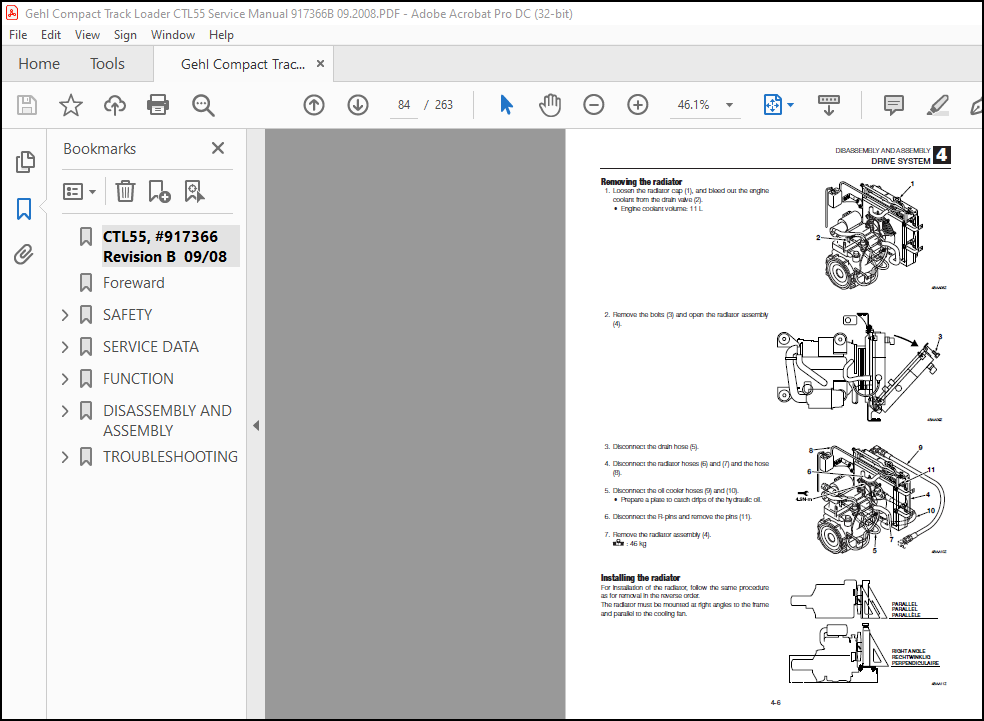Jump to SERVICE DATA bookmark
The height and width of the screenshot is (721, 984).
click(x=151, y=347)
